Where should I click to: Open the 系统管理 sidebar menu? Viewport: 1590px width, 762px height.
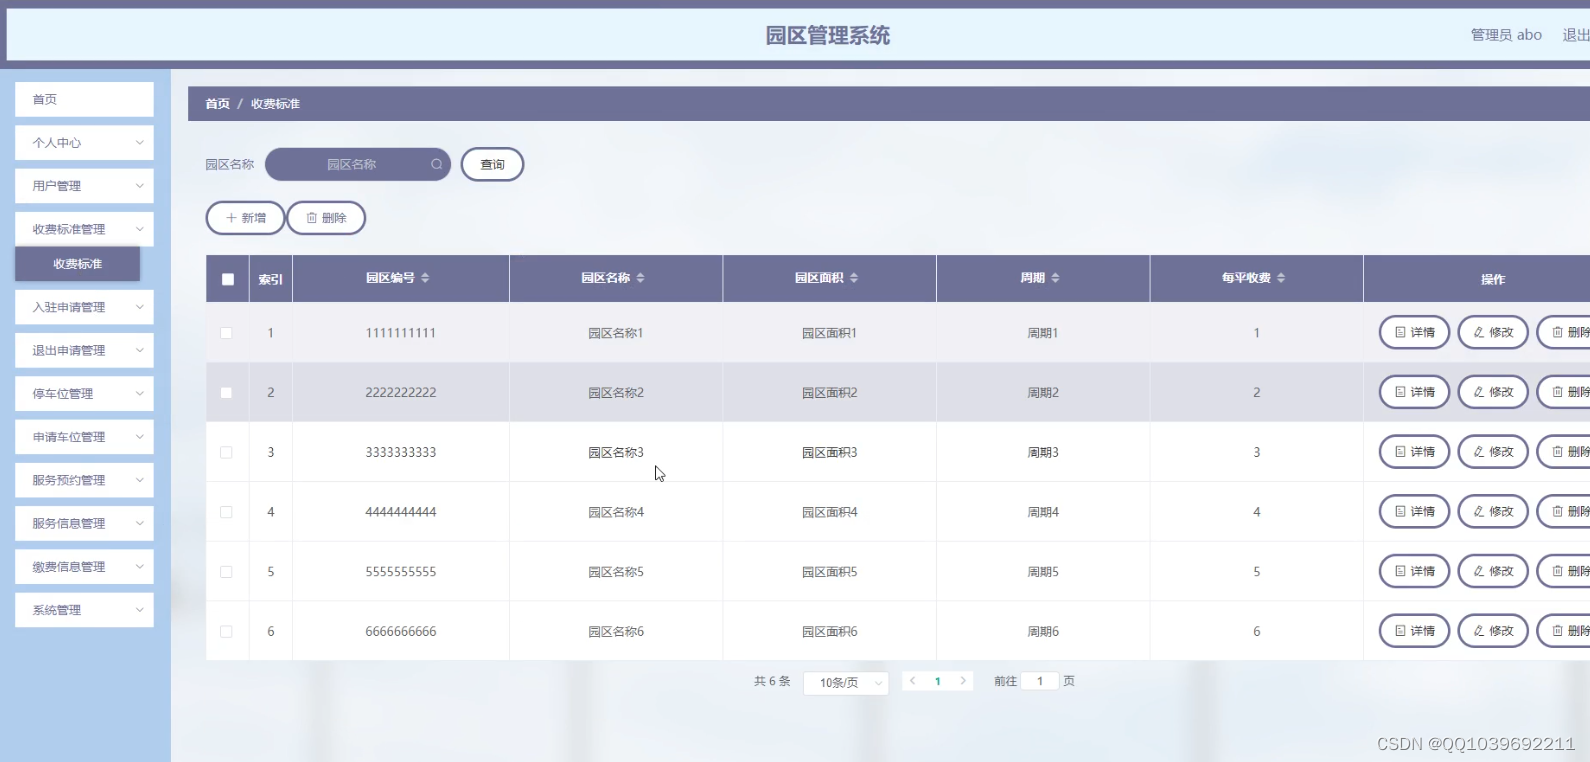point(84,610)
